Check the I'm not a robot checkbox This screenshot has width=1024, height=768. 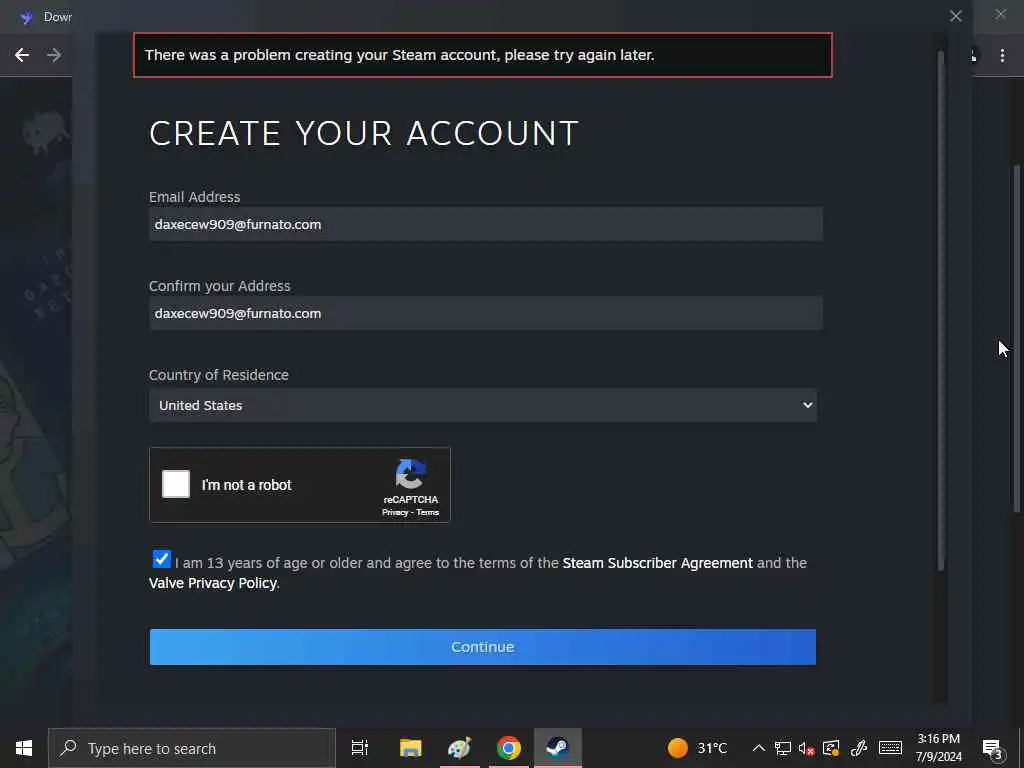click(x=176, y=484)
